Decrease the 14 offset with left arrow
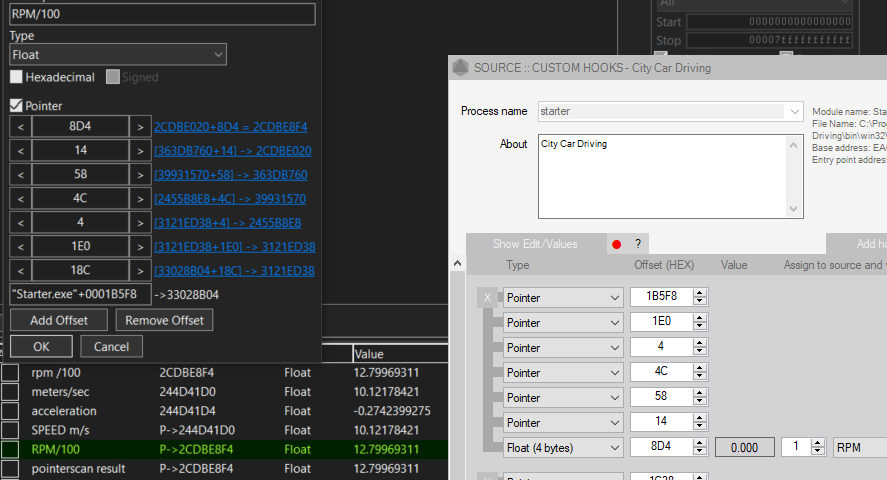887x480 pixels. (x=20, y=150)
